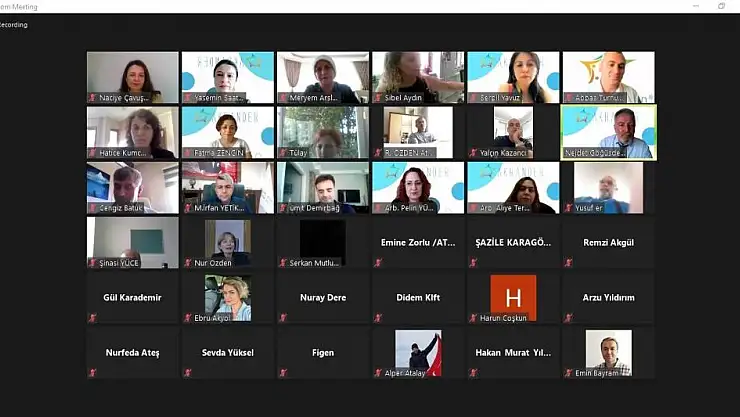Select Arzu Yıldırım's name tile
The image size is (740, 417).
click(608, 297)
